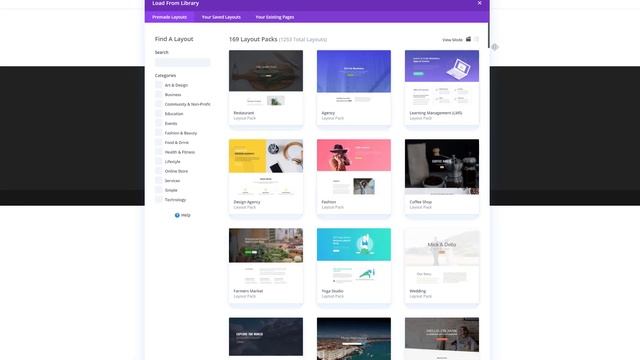Check the Services category

(x=158, y=180)
